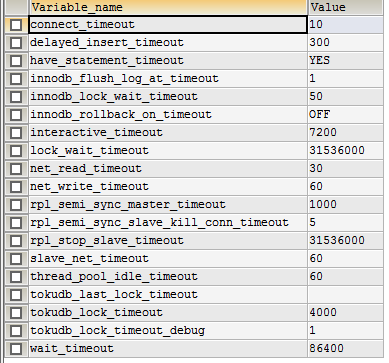Viewport: 389px width, 363px height.
Task: Check the tokudb_lock_timeout_debug row box
Action: pyautogui.click(x=16, y=331)
